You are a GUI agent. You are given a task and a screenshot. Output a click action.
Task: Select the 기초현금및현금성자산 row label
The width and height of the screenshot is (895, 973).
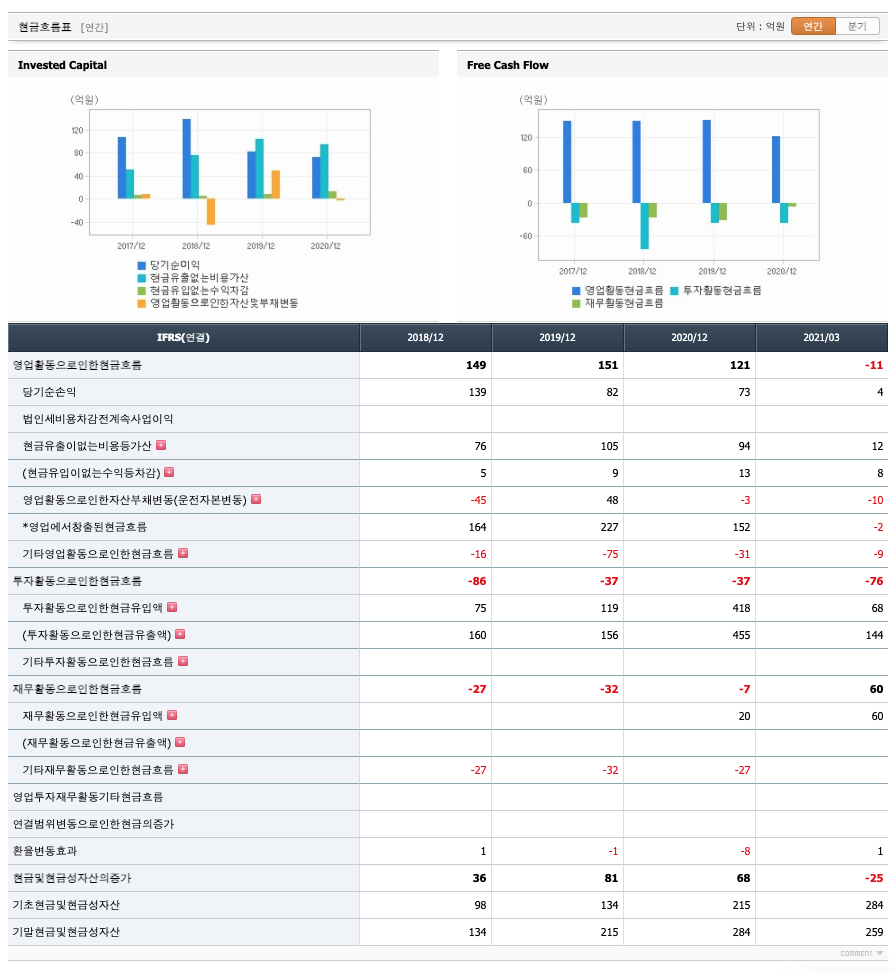[x=66, y=905]
